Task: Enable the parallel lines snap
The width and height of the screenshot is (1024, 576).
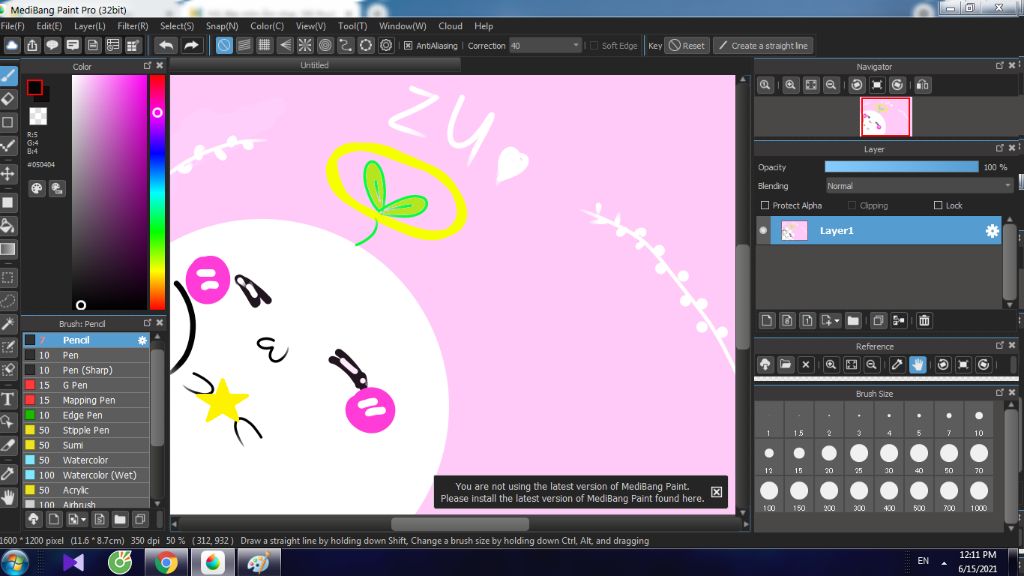Action: click(x=244, y=46)
